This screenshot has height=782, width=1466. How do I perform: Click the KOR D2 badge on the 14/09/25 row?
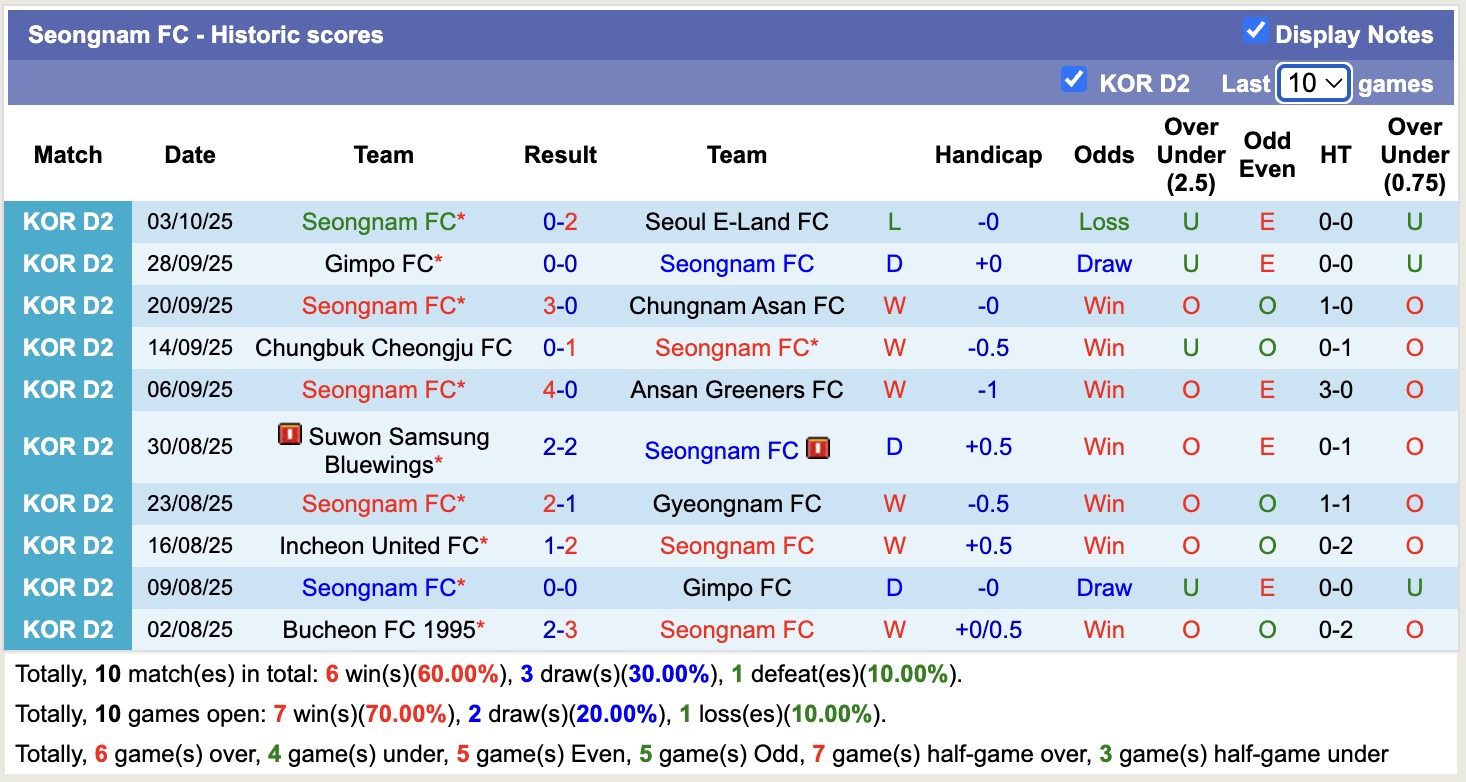(67, 347)
